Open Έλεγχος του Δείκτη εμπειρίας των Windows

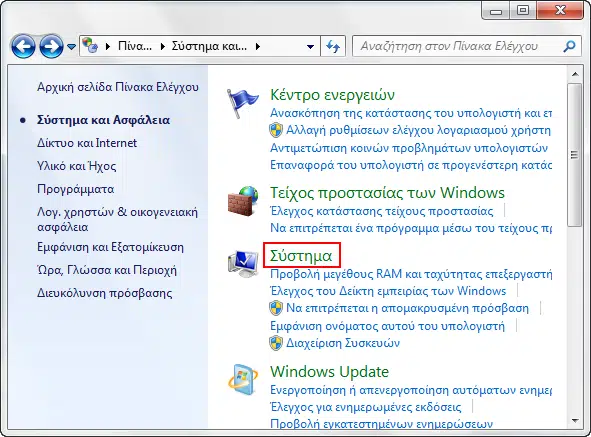coord(388,291)
